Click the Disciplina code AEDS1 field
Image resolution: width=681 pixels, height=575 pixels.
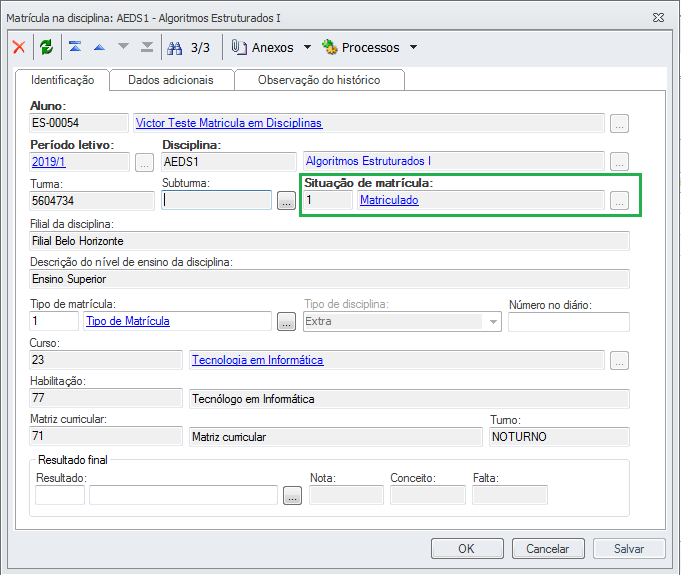[229, 162]
